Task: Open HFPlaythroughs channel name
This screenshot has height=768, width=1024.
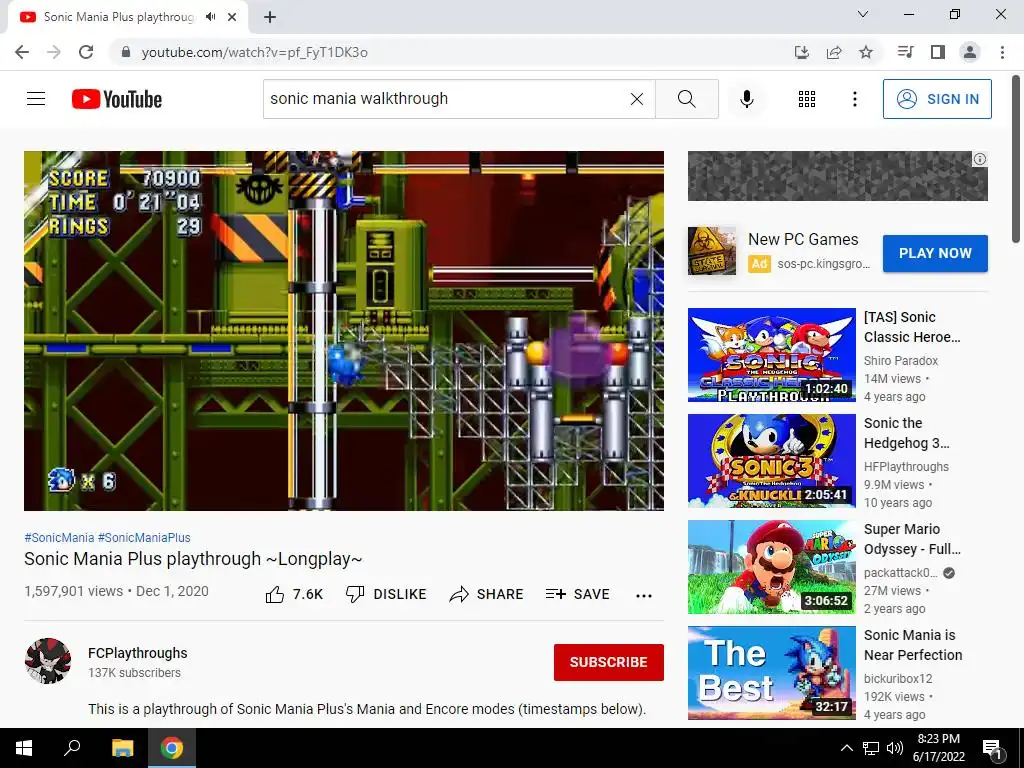Action: (x=906, y=466)
